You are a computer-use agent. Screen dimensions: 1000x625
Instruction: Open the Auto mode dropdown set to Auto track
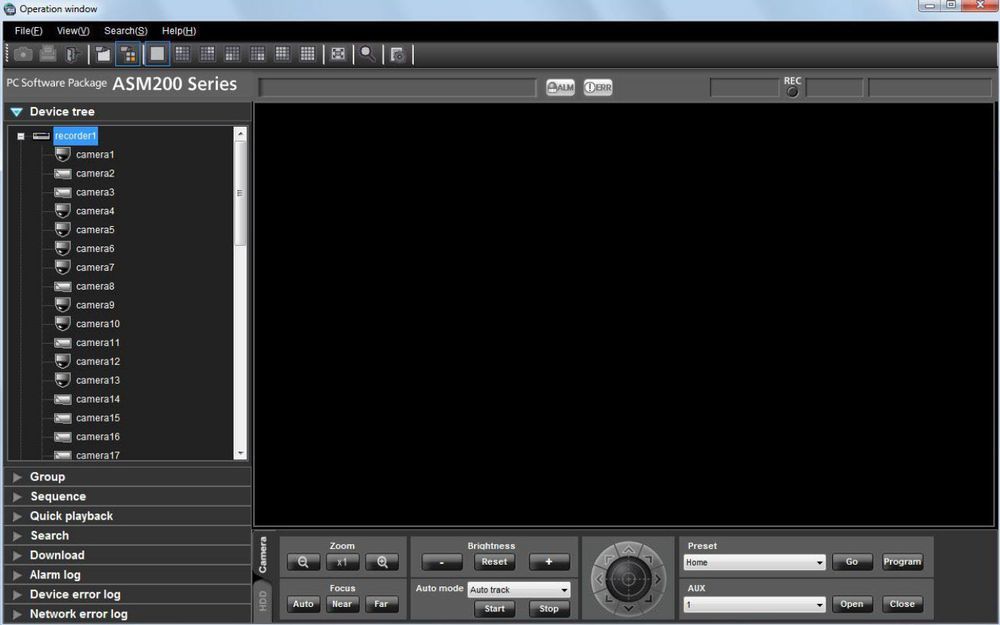pos(518,589)
